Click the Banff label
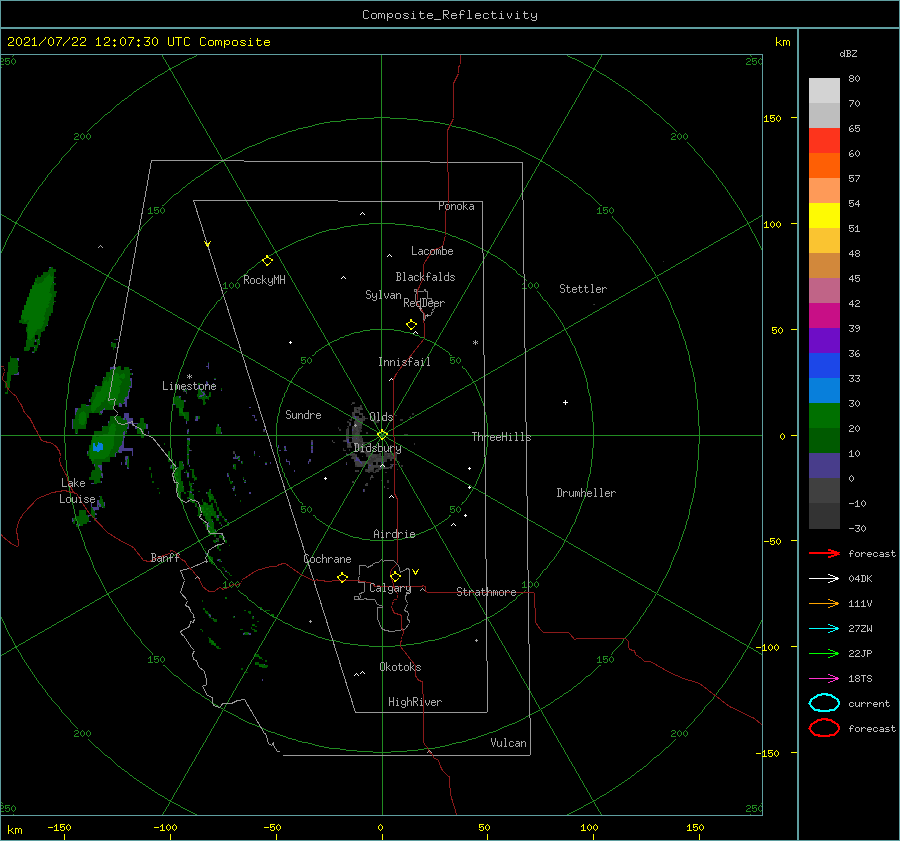The image size is (900, 841). 165,557
